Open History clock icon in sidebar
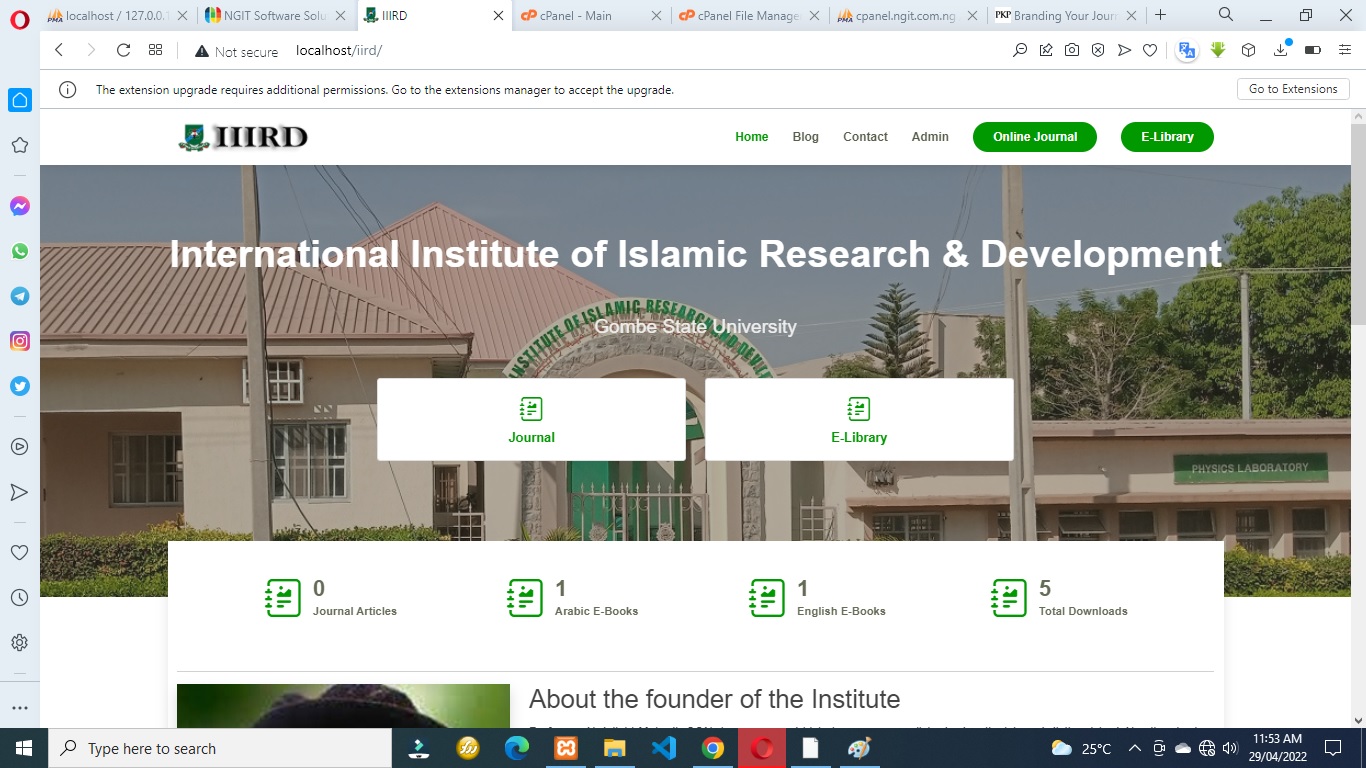Image resolution: width=1366 pixels, height=768 pixels. [20, 598]
